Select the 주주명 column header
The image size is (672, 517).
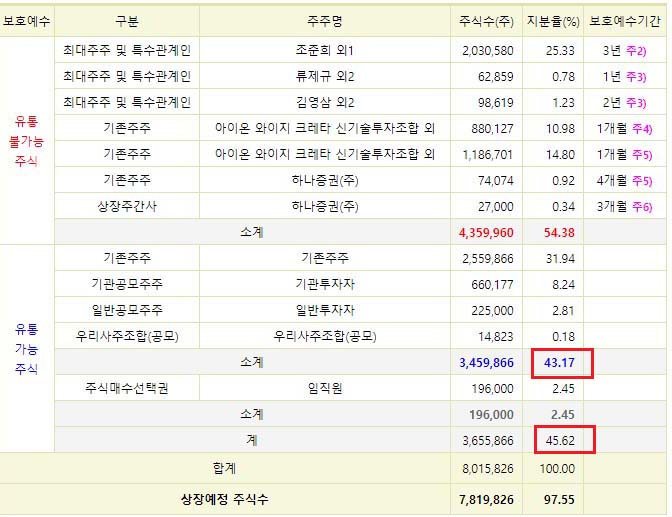click(x=324, y=21)
